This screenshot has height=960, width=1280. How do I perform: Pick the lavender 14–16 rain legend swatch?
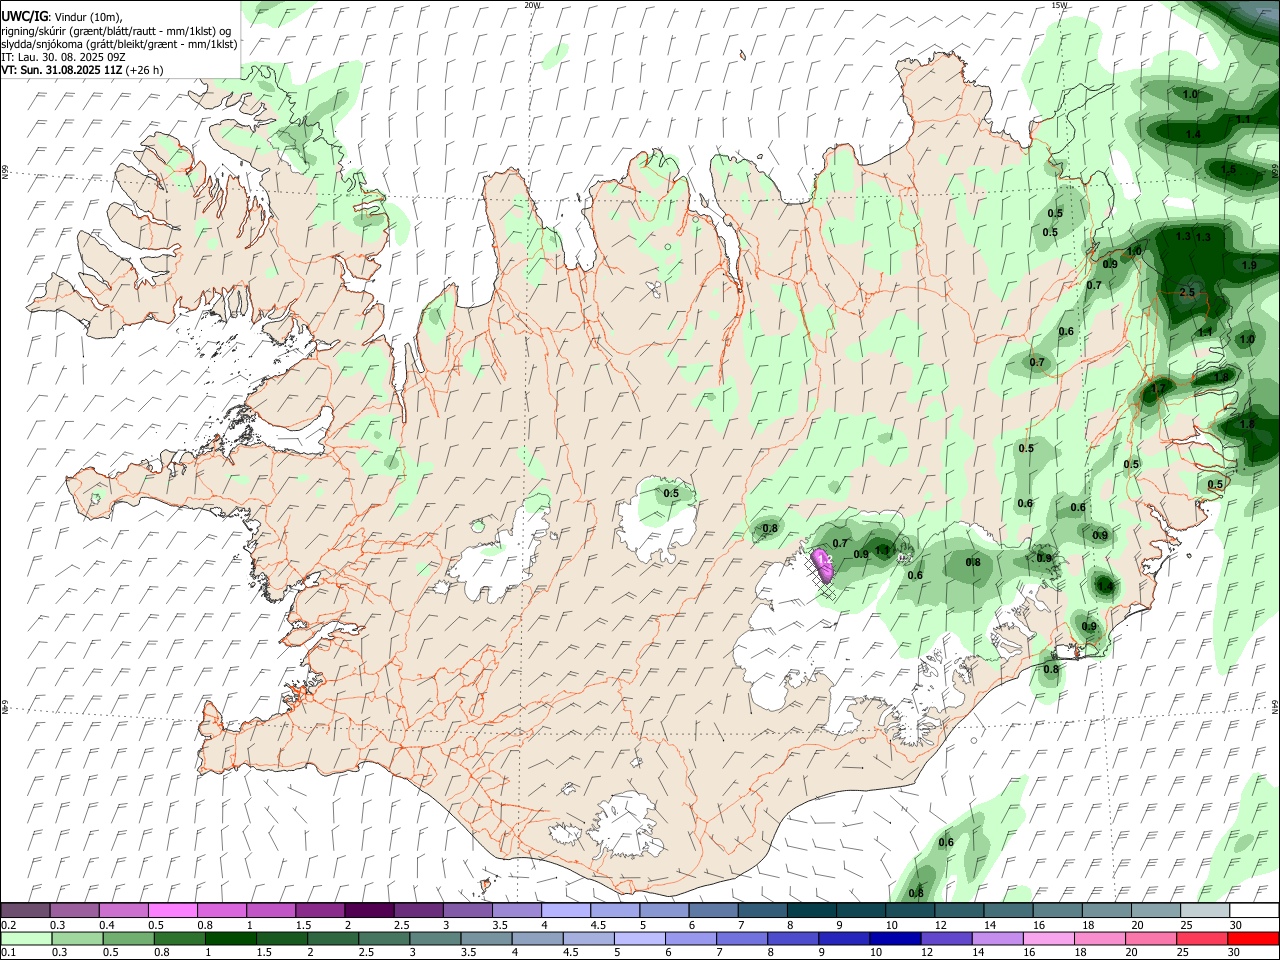[997, 938]
